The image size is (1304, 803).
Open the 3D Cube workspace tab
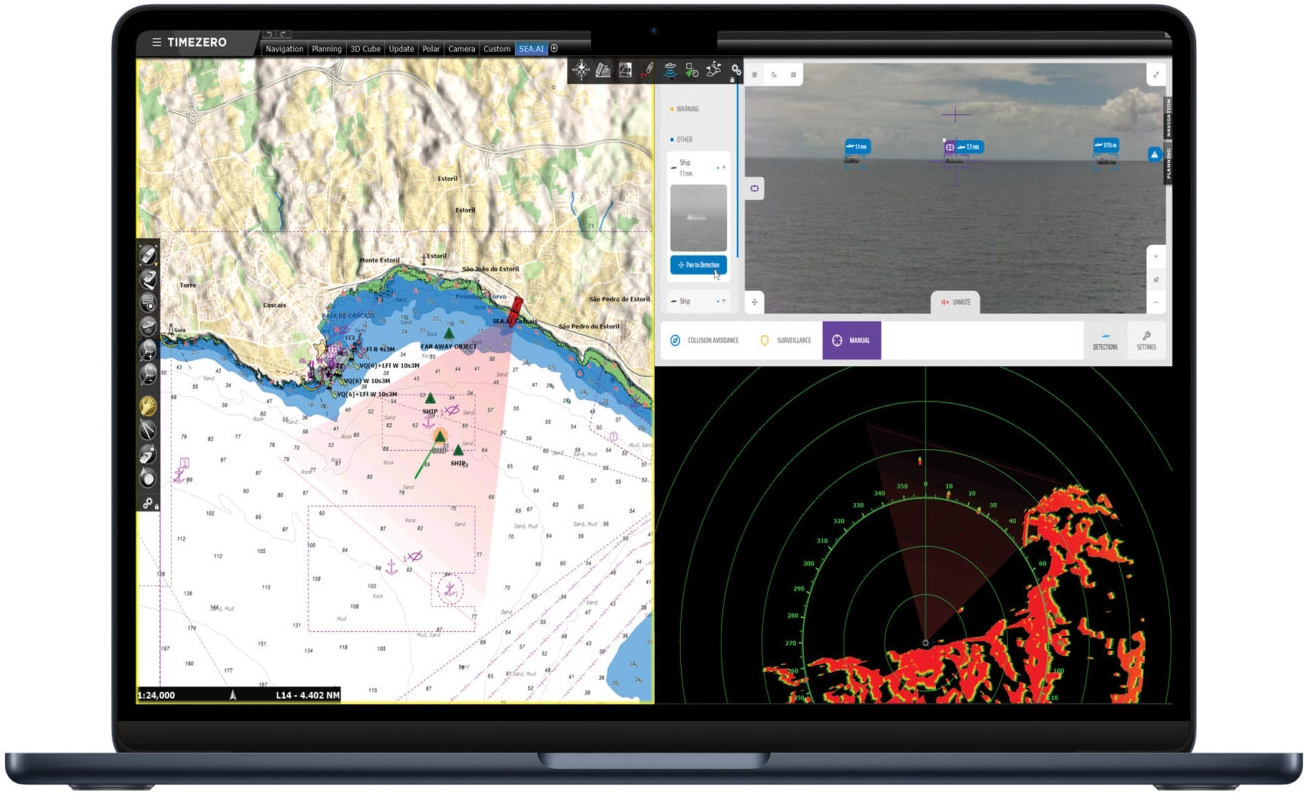365,48
